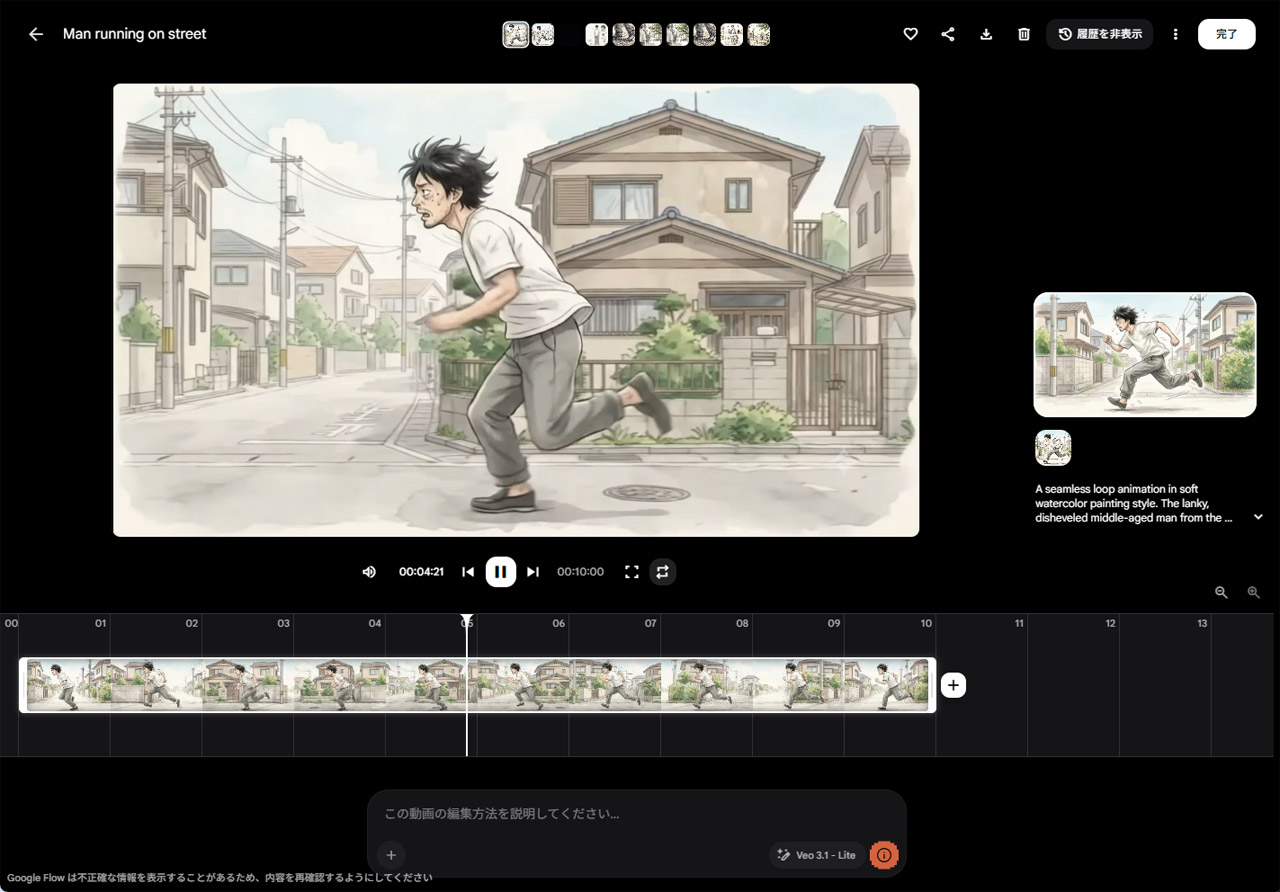Click the main video preview image
Viewport: 1280px width, 892px height.
(516, 310)
